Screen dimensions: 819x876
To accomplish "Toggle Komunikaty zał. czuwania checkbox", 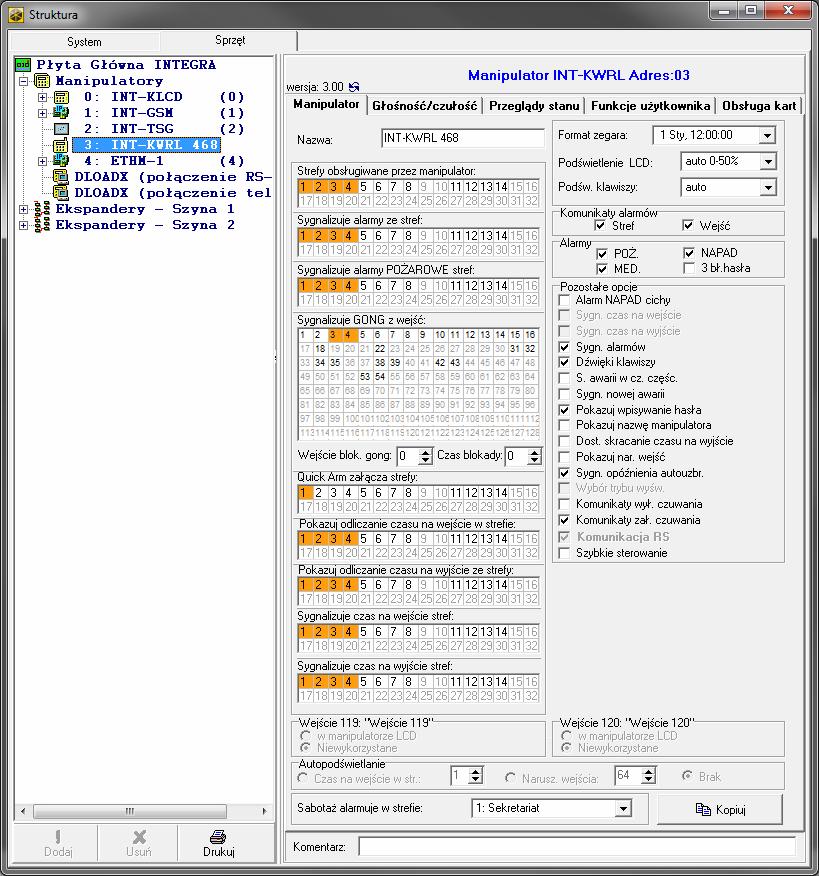I will (x=564, y=520).
